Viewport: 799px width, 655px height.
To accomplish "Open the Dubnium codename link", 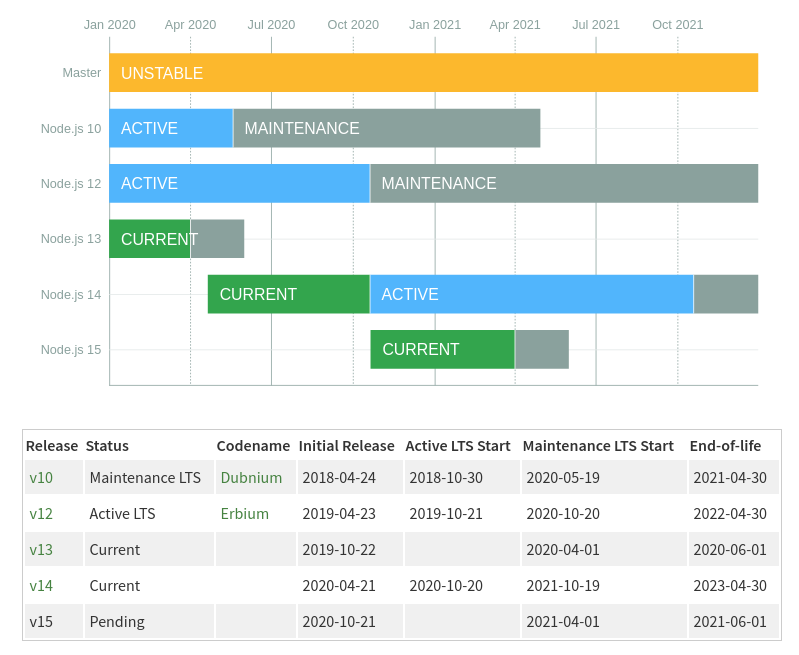I will click(x=251, y=478).
